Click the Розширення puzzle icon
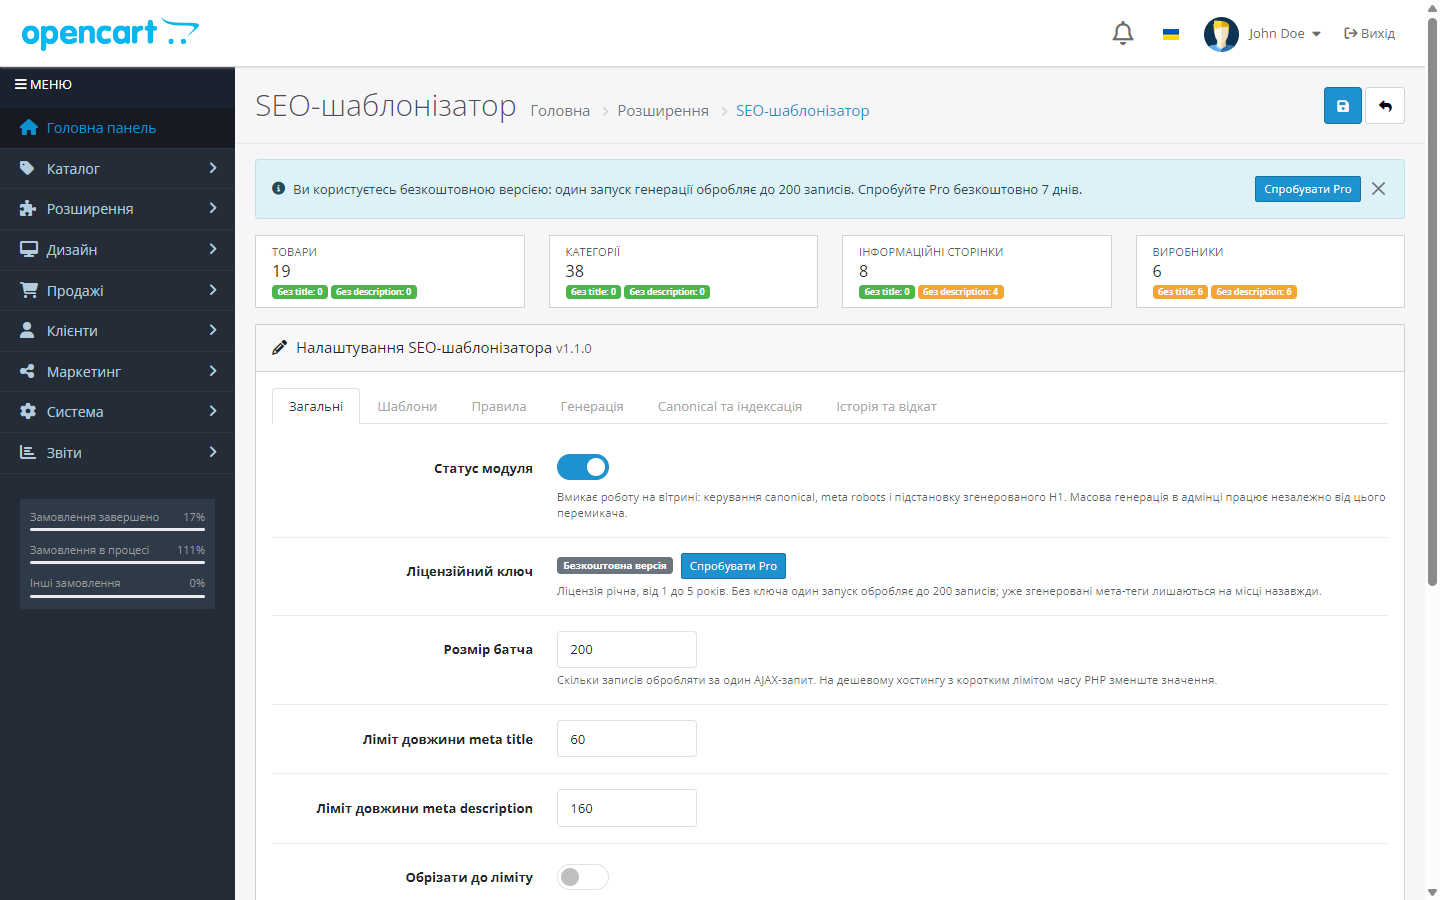This screenshot has width=1440, height=900. point(28,209)
